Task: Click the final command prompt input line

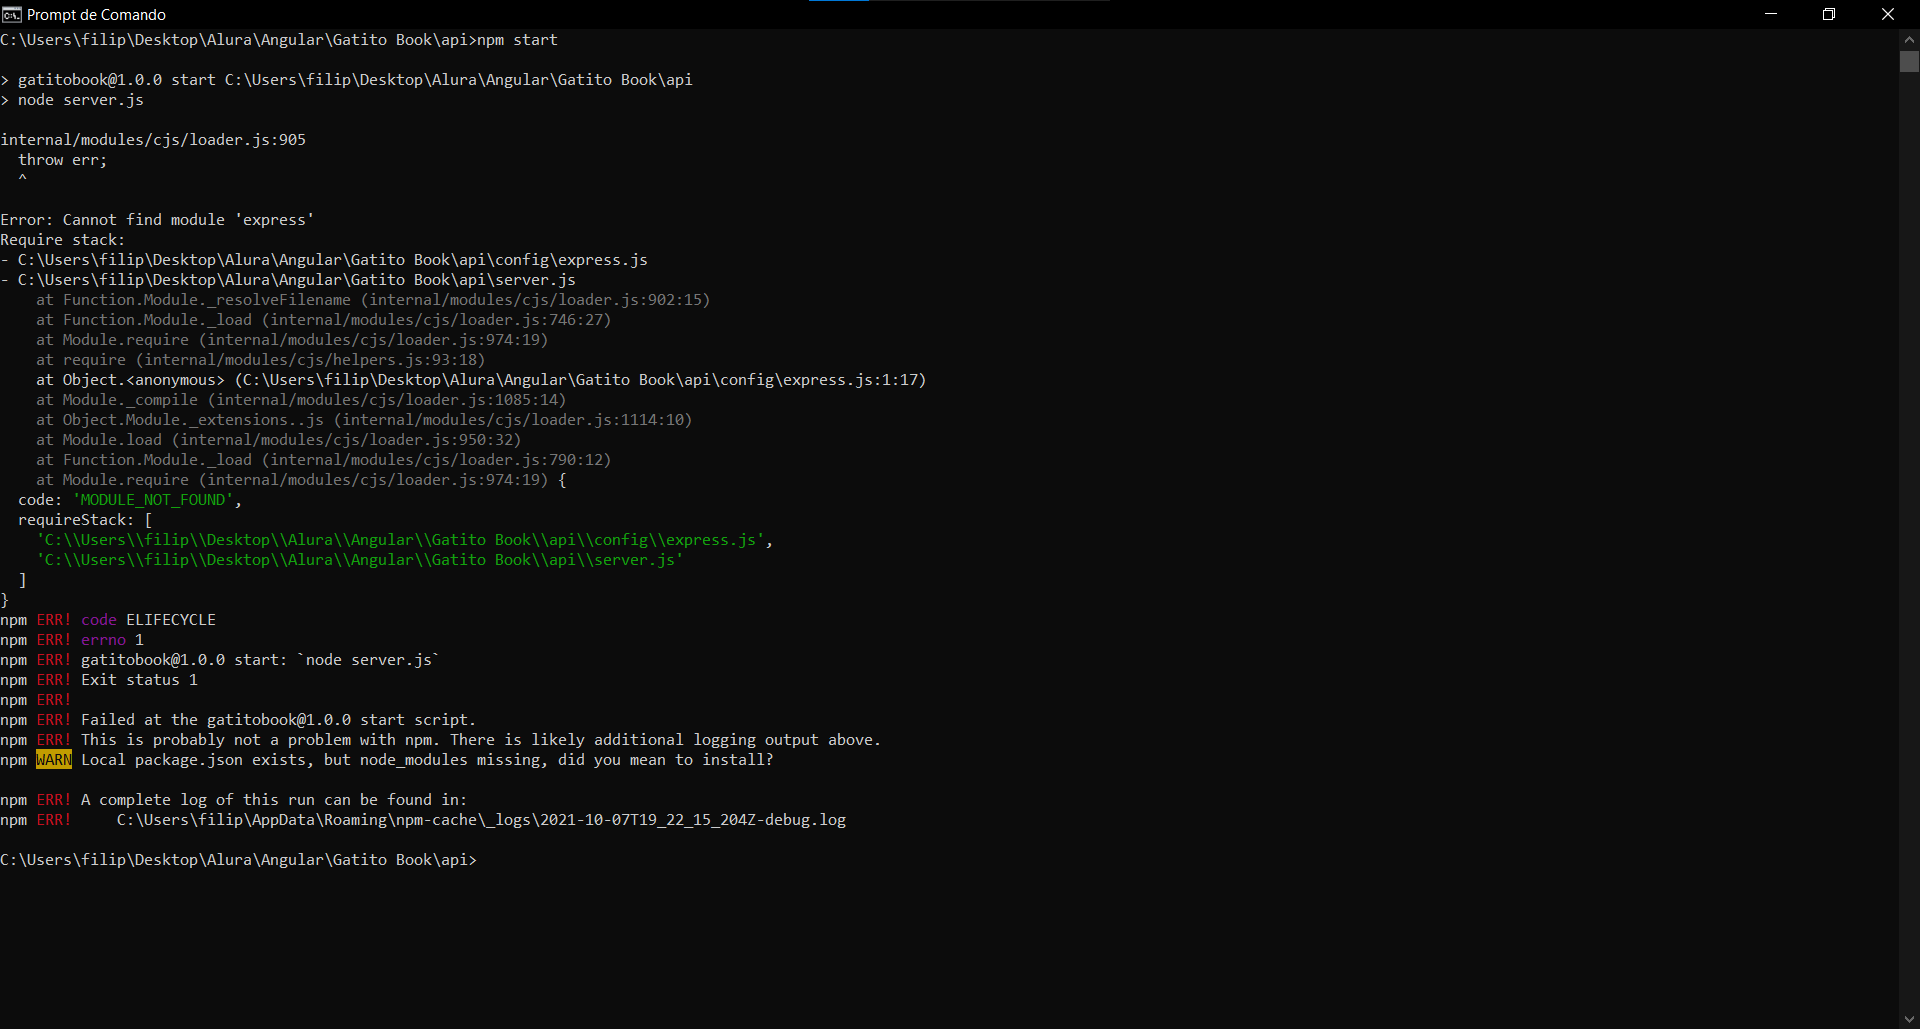Action: click(239, 860)
